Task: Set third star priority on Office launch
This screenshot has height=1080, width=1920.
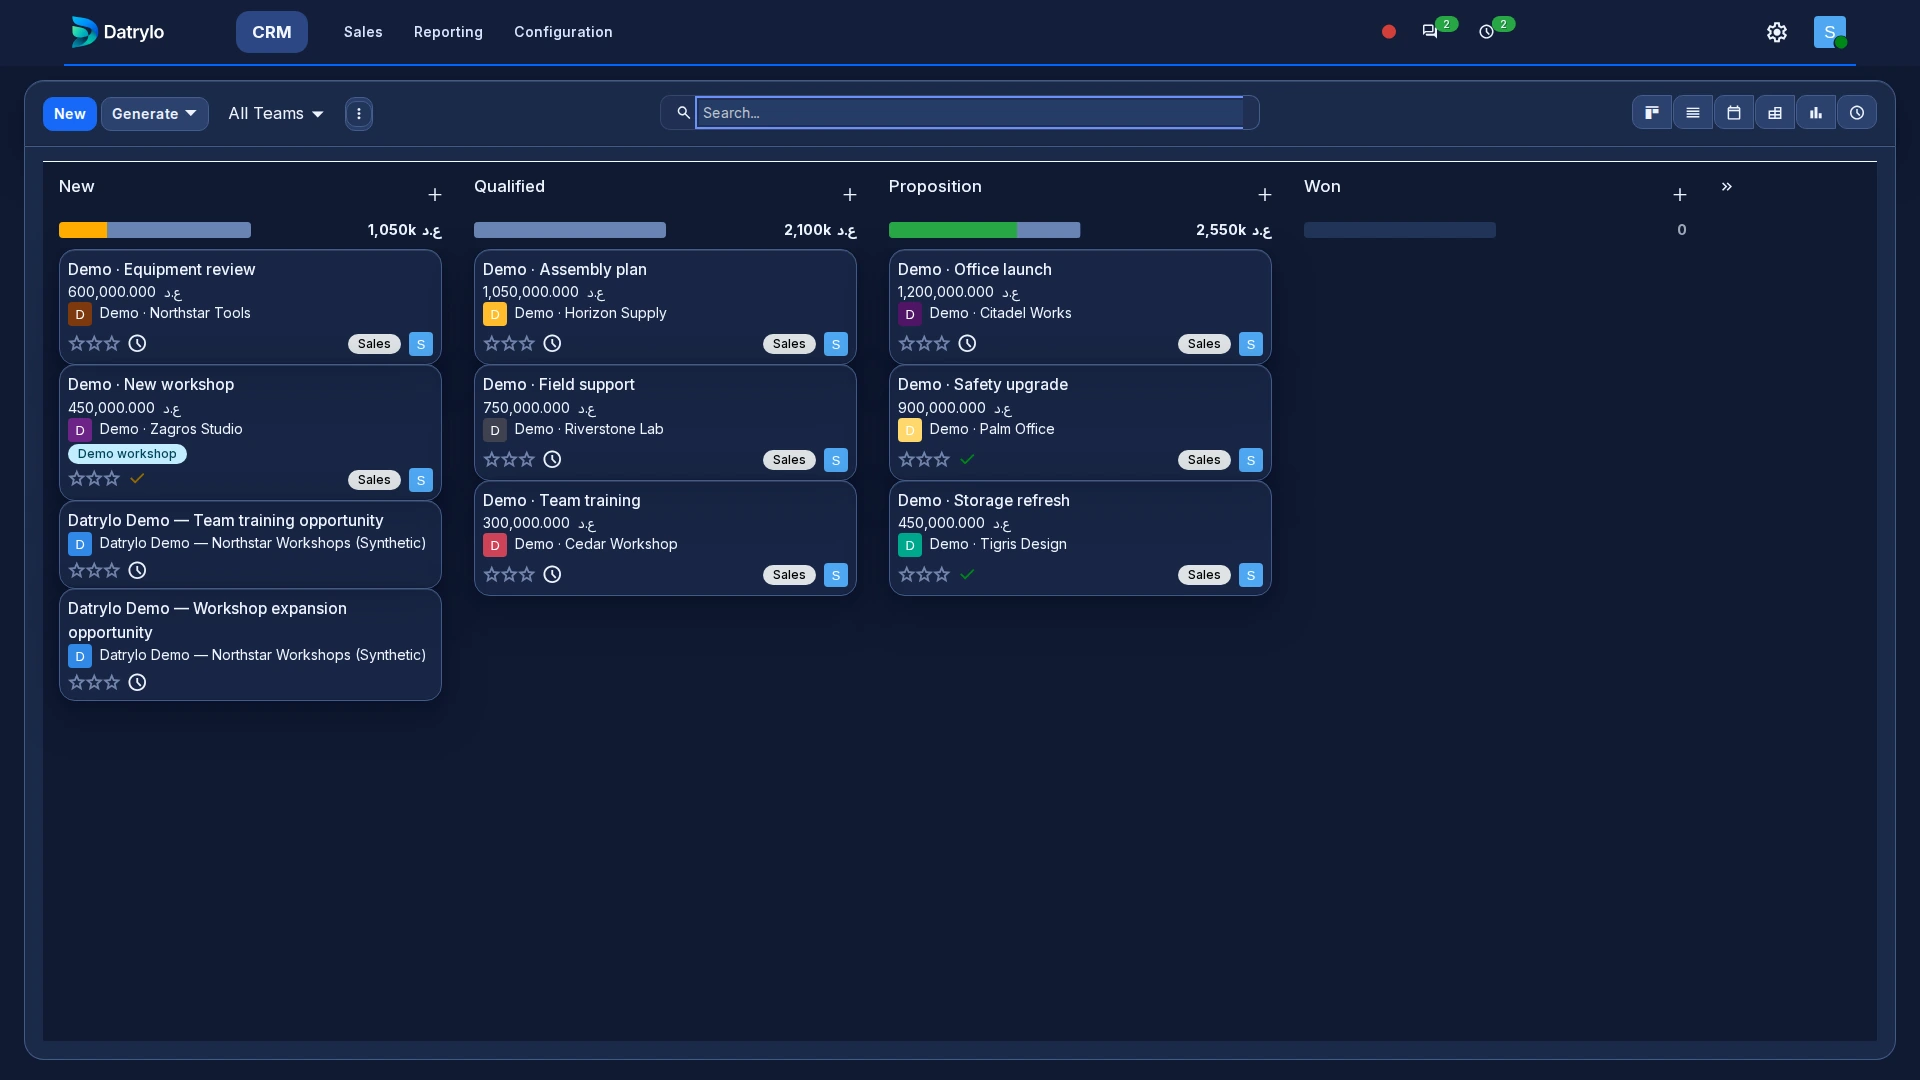Action: pyautogui.click(x=942, y=343)
